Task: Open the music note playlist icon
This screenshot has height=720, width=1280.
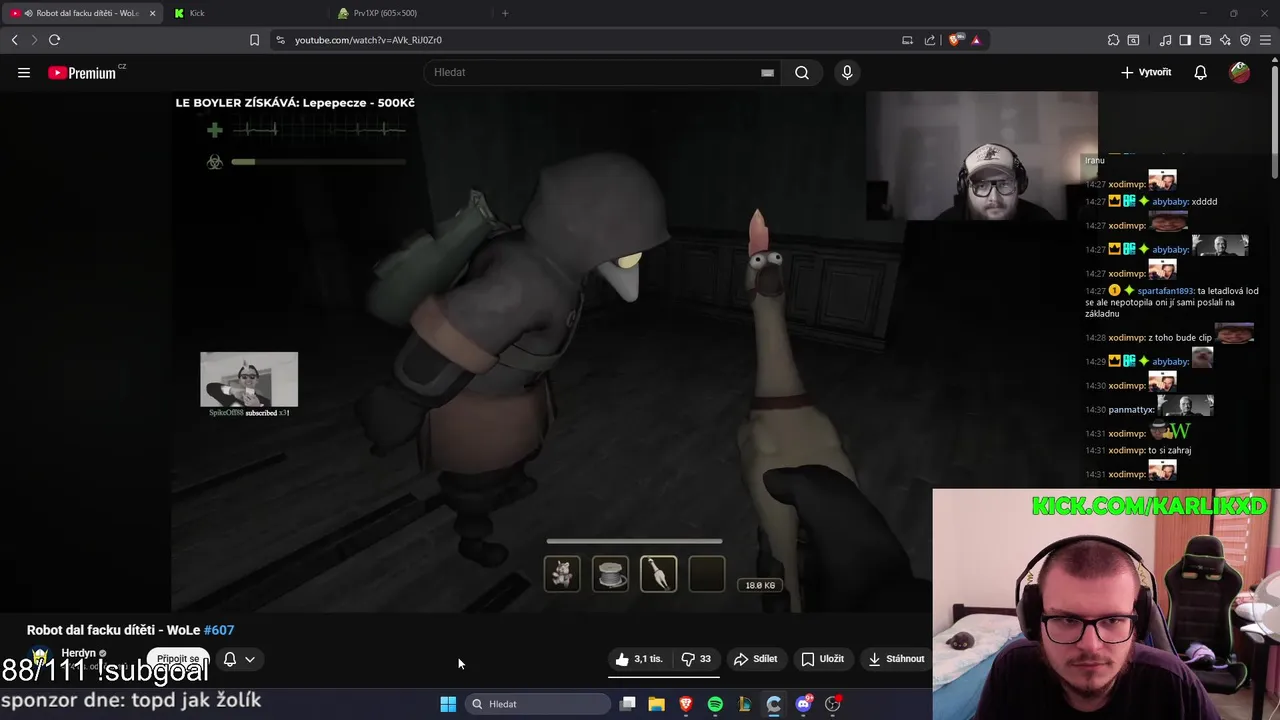Action: (x=1165, y=40)
